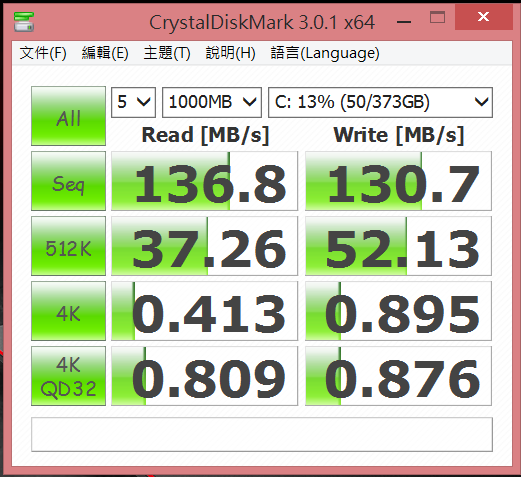The image size is (521, 477).
Task: Close the CrystalDiskMark window
Action: tap(484, 17)
